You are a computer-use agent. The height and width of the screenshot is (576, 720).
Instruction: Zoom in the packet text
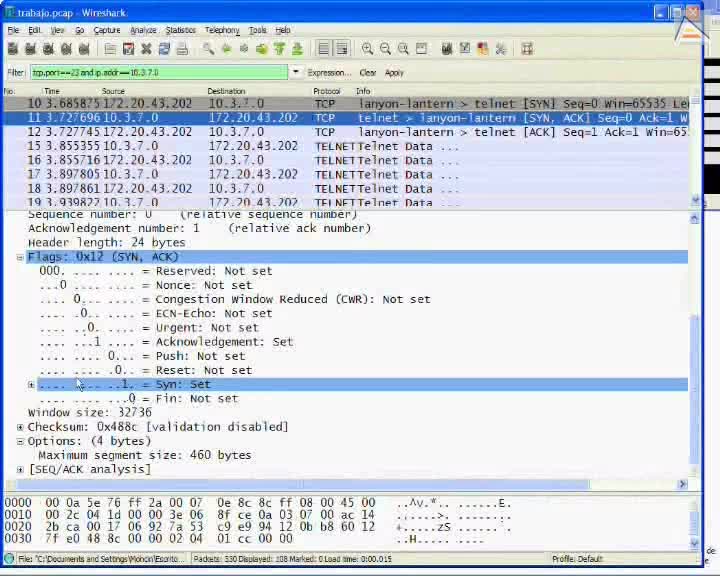tap(367, 49)
